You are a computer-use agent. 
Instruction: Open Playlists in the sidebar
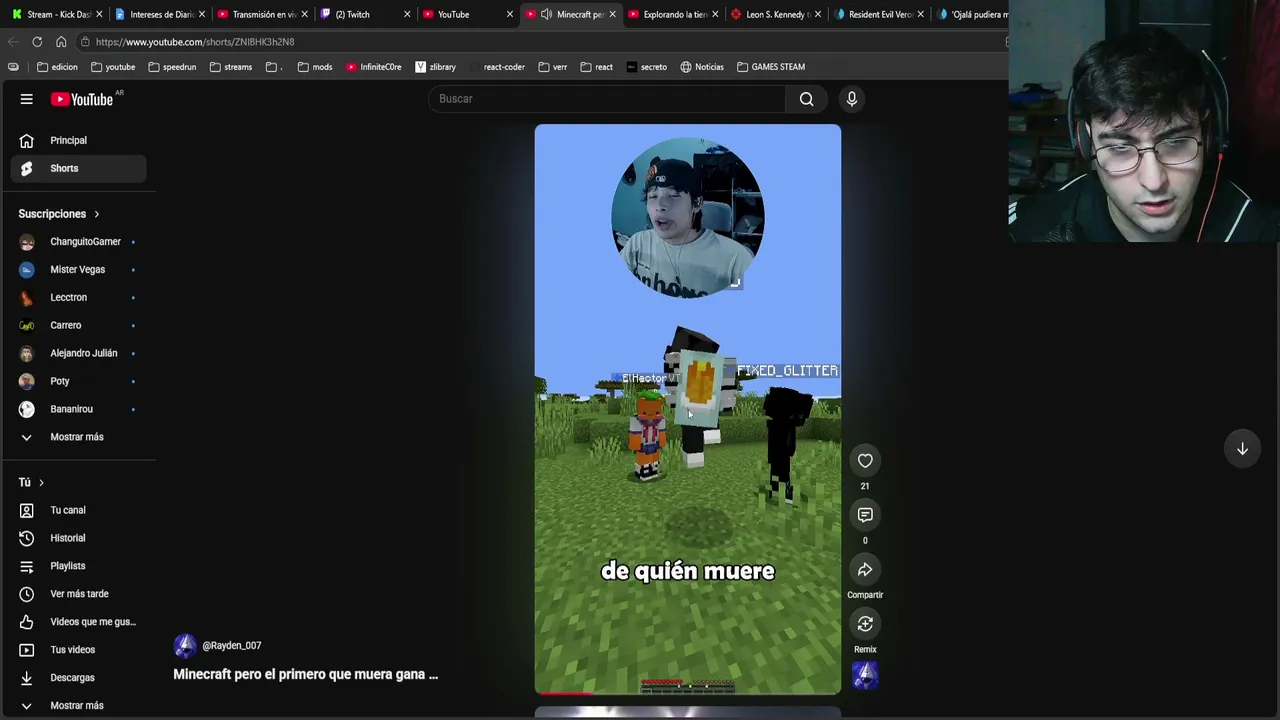pos(78,566)
